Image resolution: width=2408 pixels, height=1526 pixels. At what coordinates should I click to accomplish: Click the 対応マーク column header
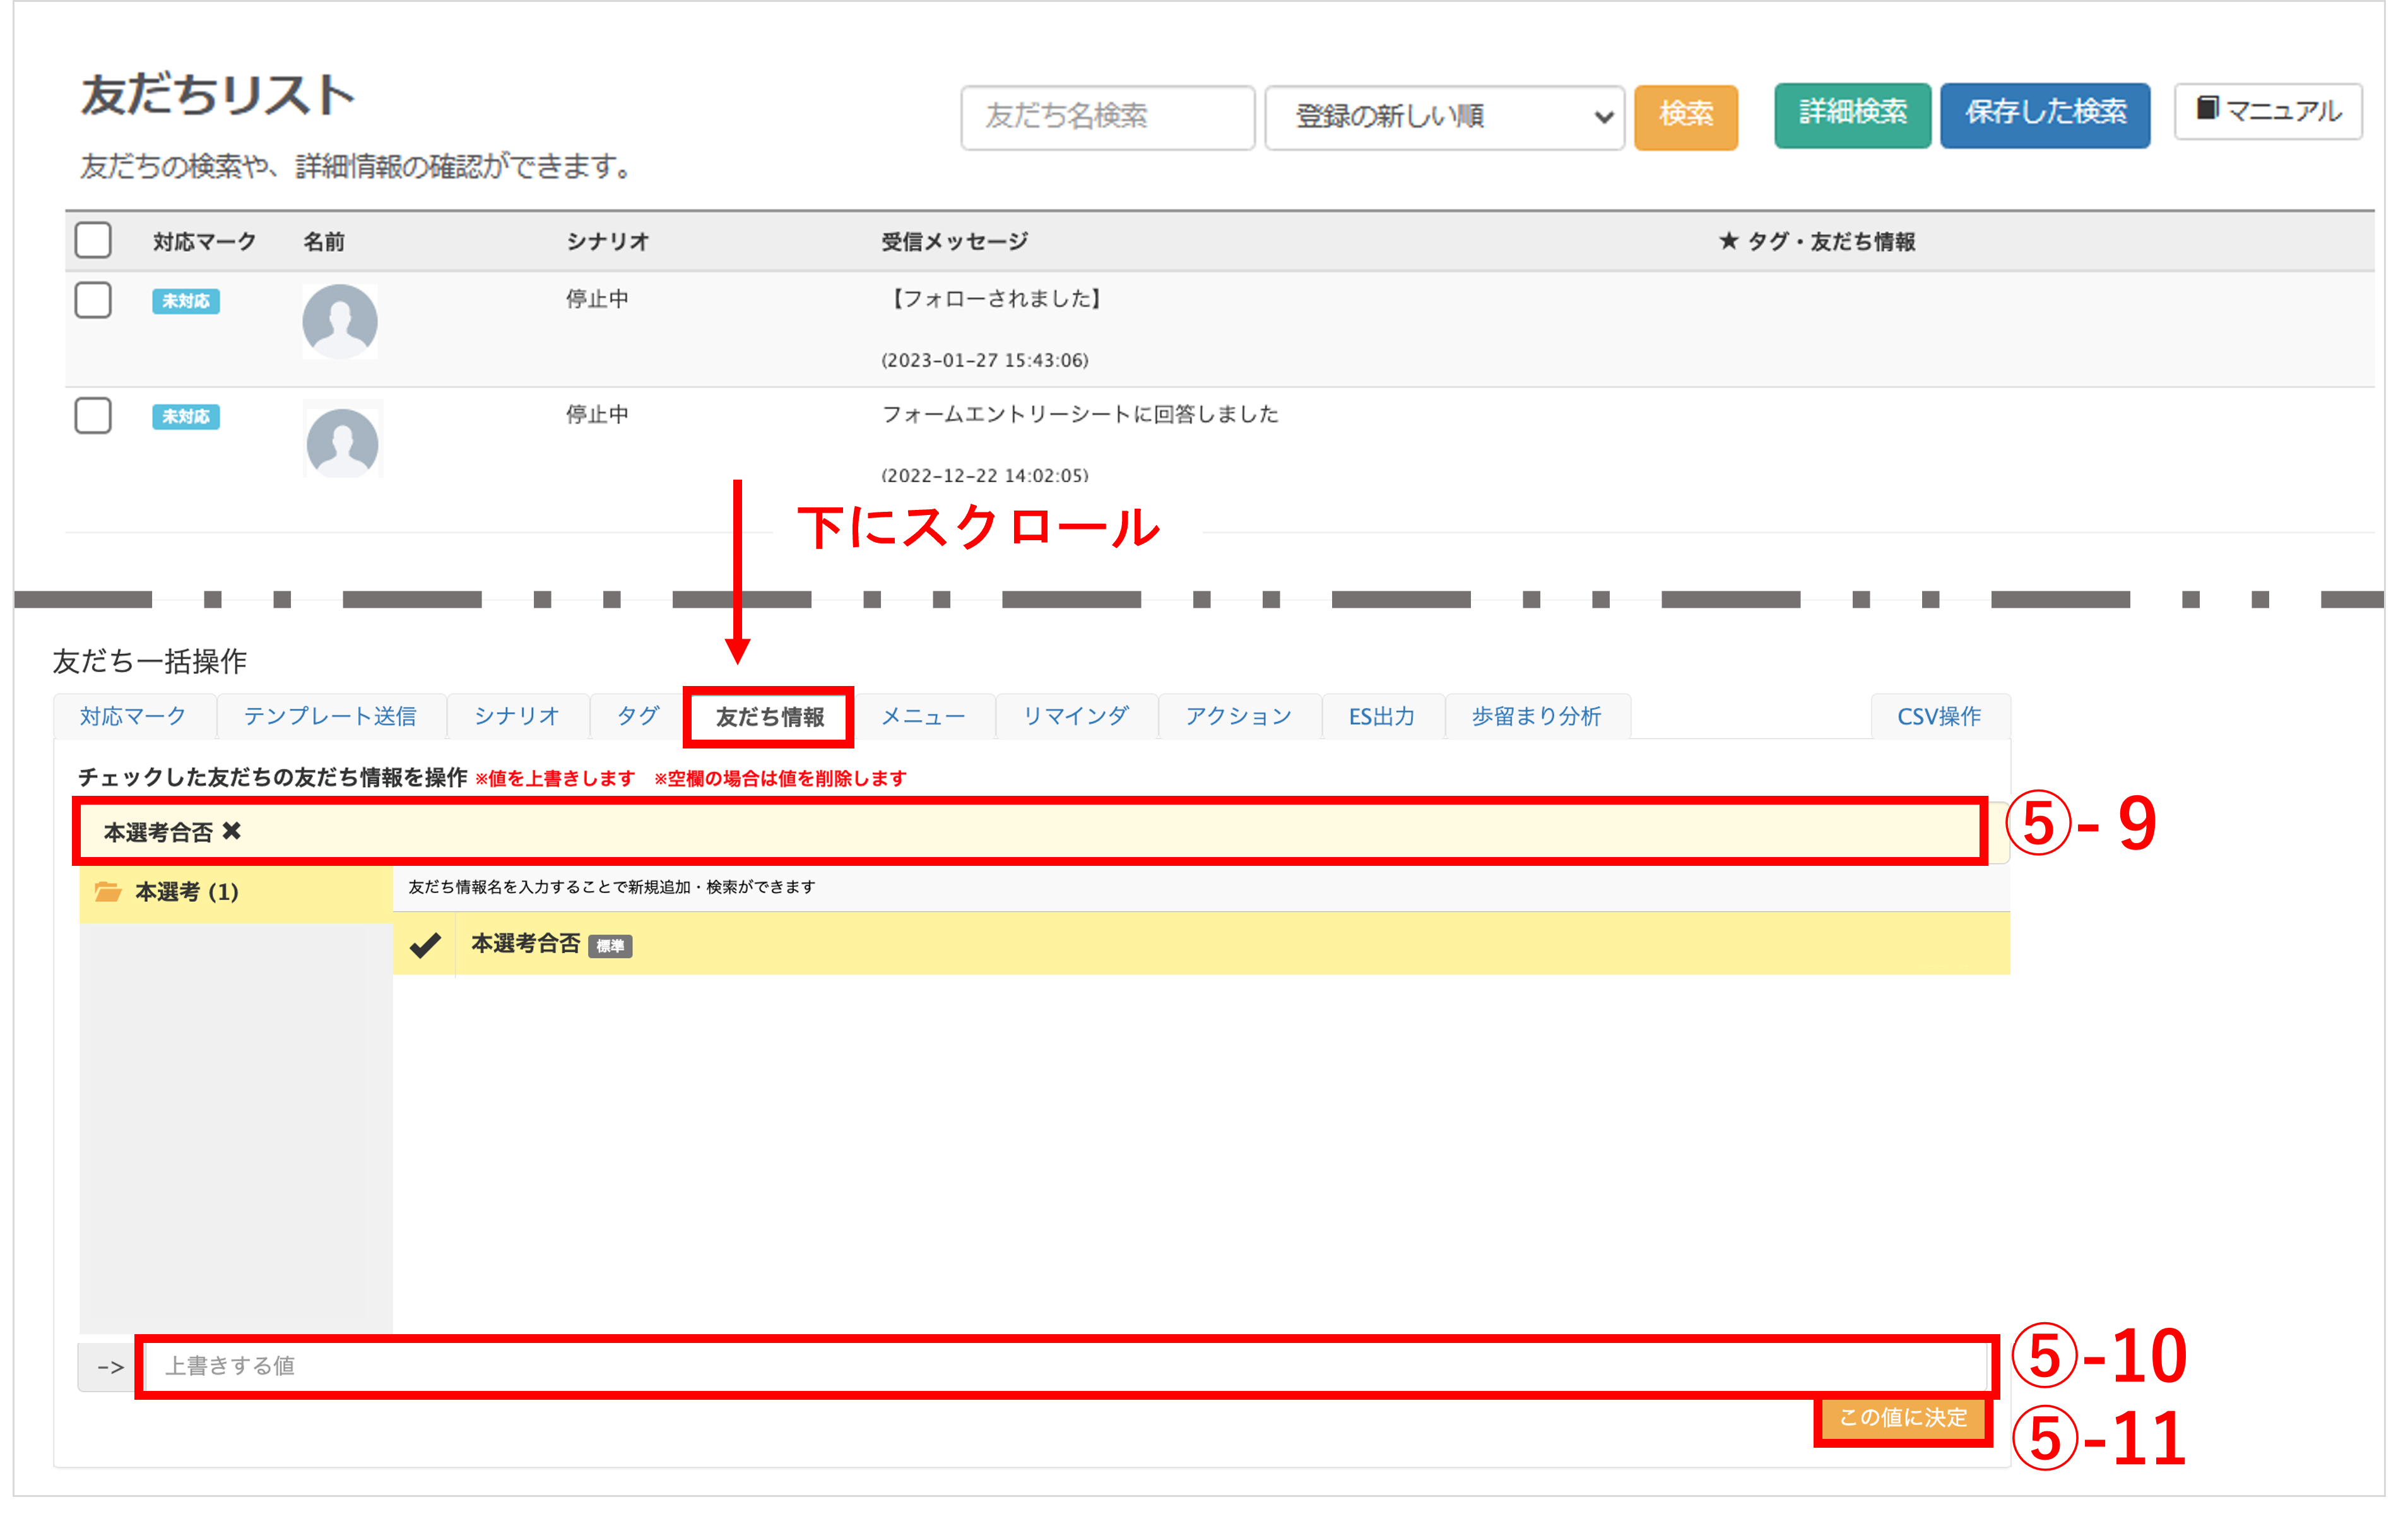pos(204,241)
